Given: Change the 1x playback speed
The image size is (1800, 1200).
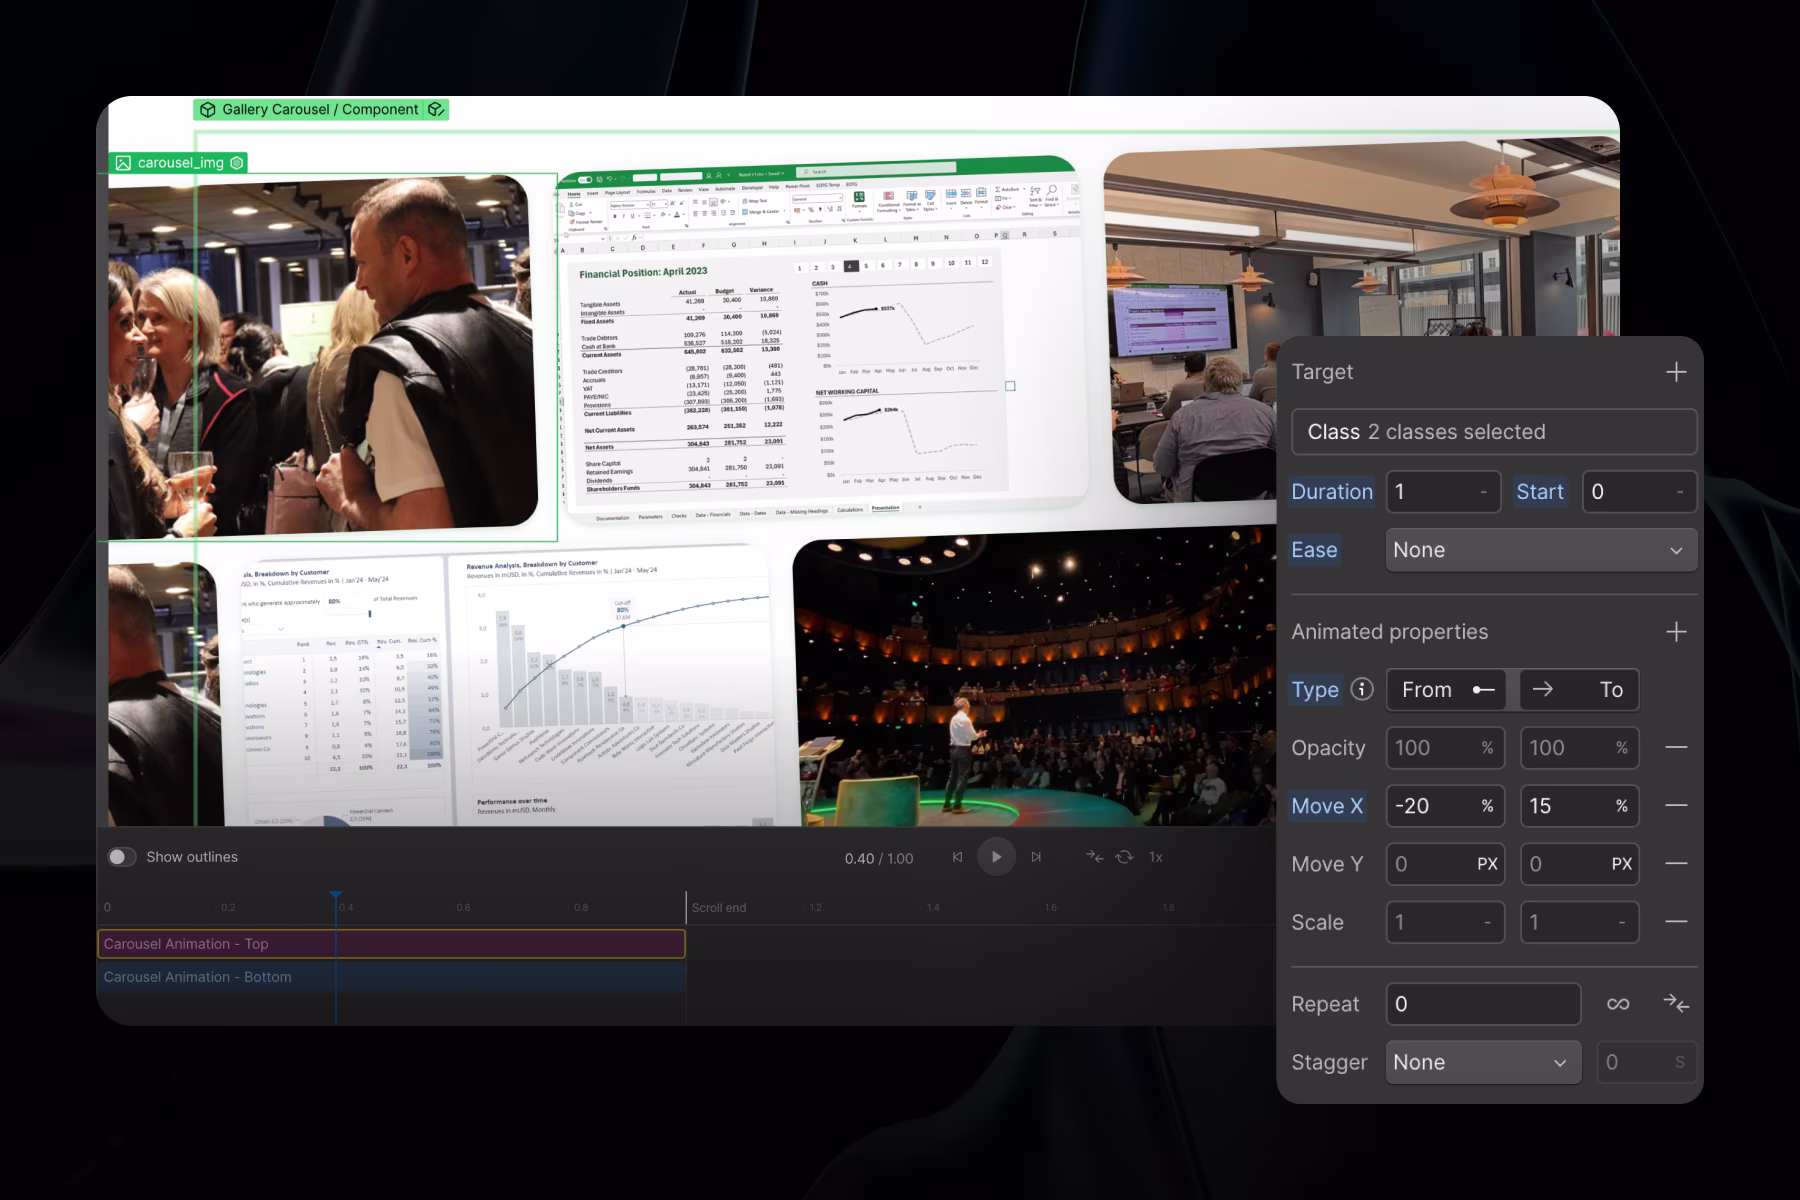Looking at the screenshot, I should (1155, 857).
